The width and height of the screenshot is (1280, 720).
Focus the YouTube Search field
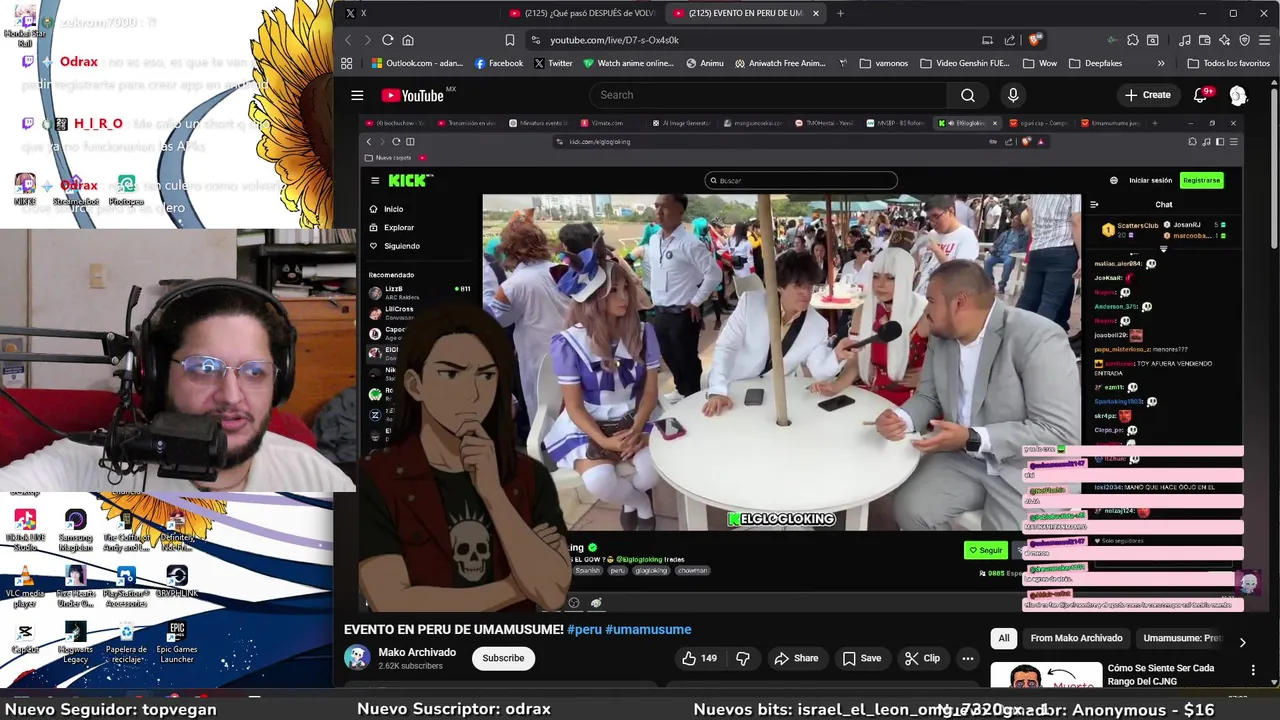click(x=767, y=95)
